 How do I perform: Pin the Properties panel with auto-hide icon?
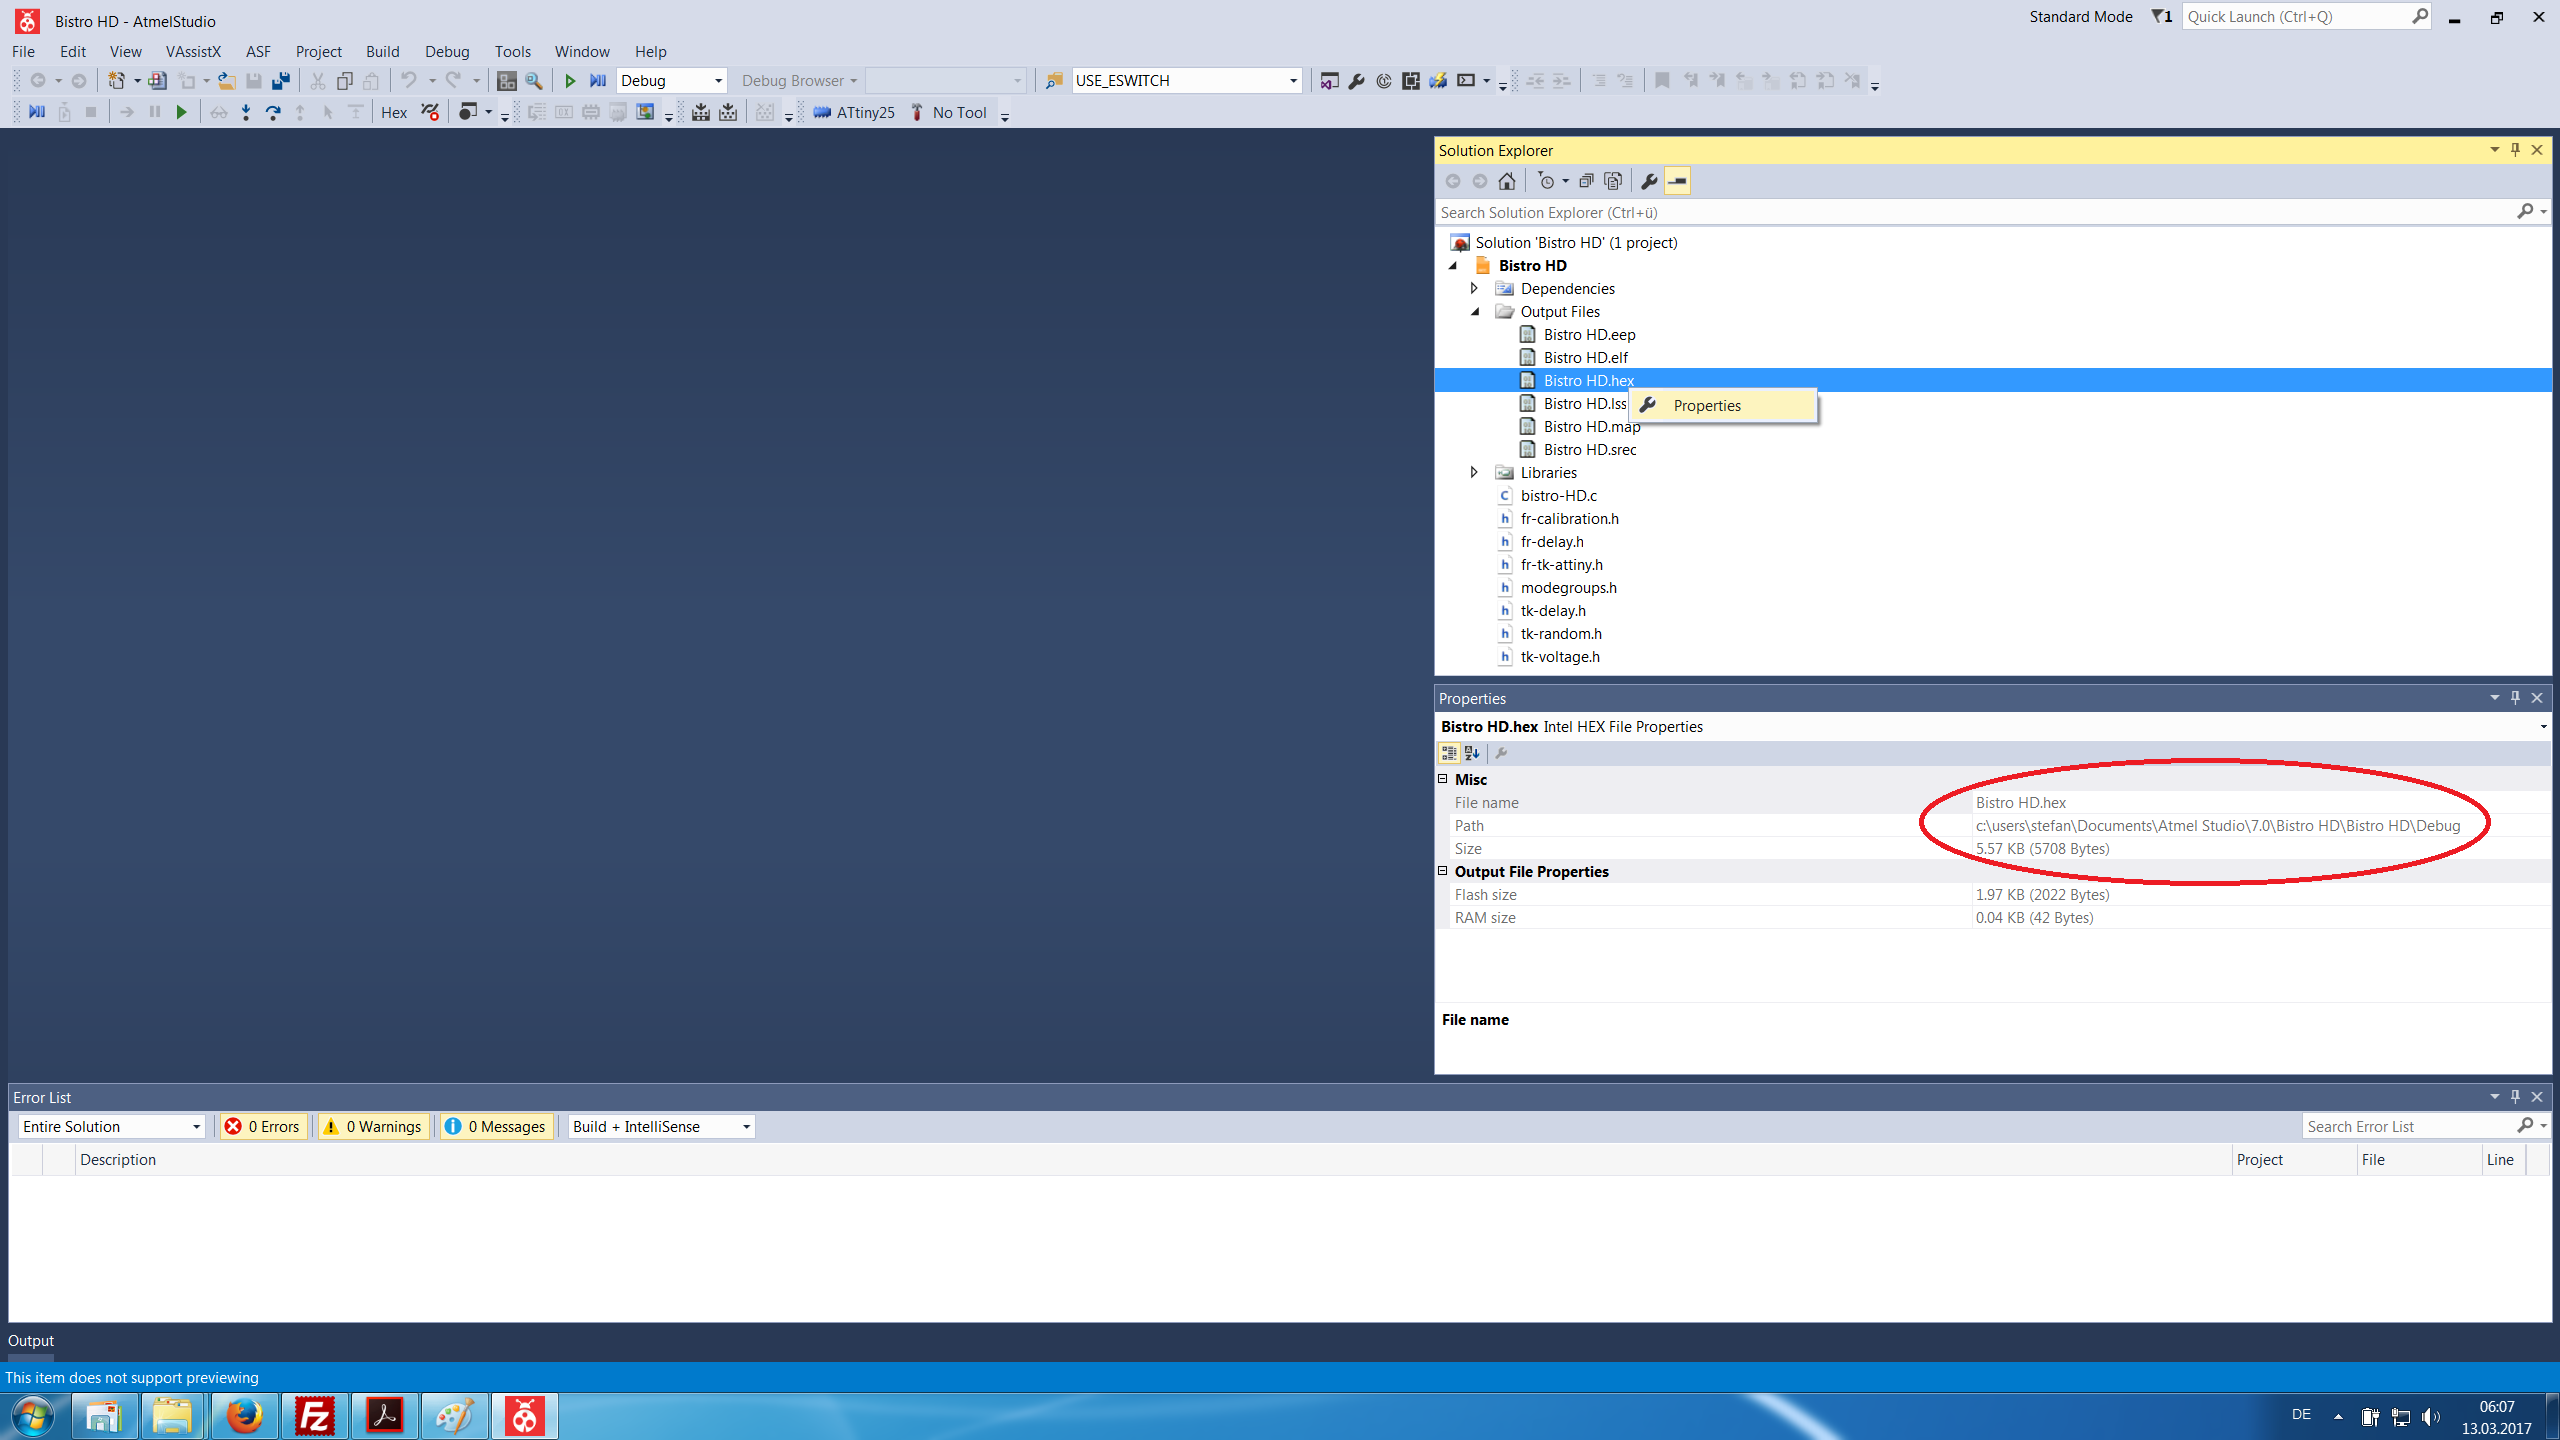[2515, 698]
